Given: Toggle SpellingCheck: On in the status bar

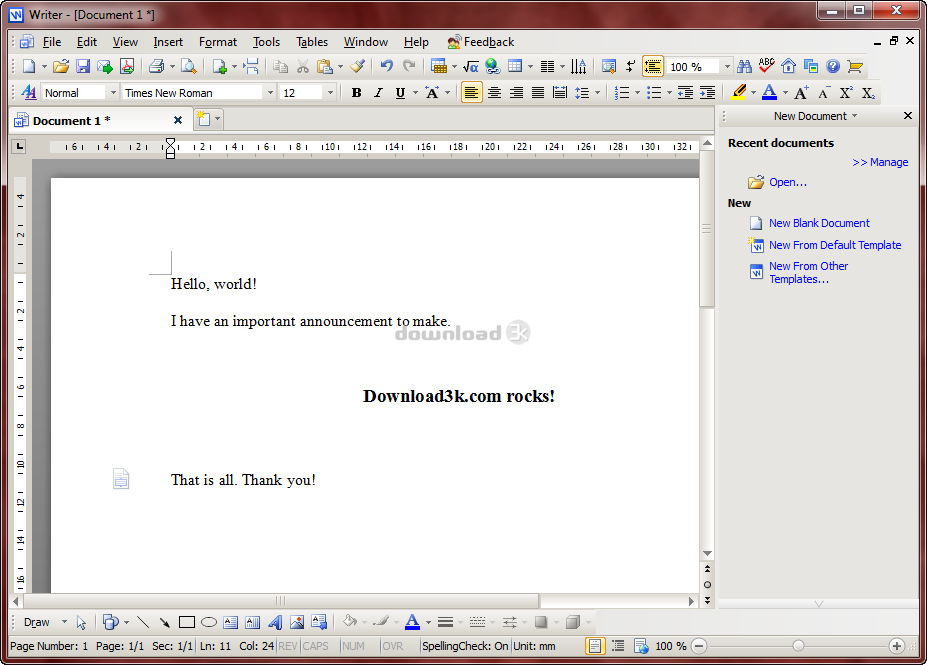Looking at the screenshot, I should click(x=465, y=646).
